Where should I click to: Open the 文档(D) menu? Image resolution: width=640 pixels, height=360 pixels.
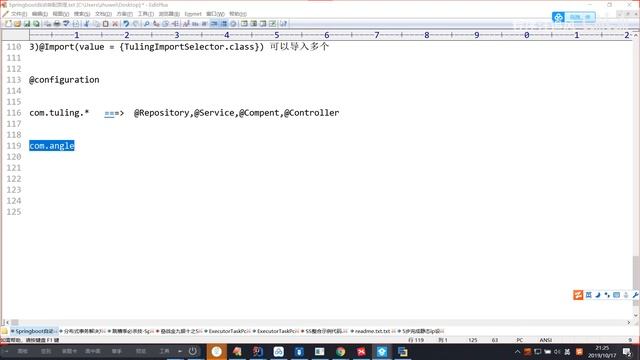(x=103, y=14)
